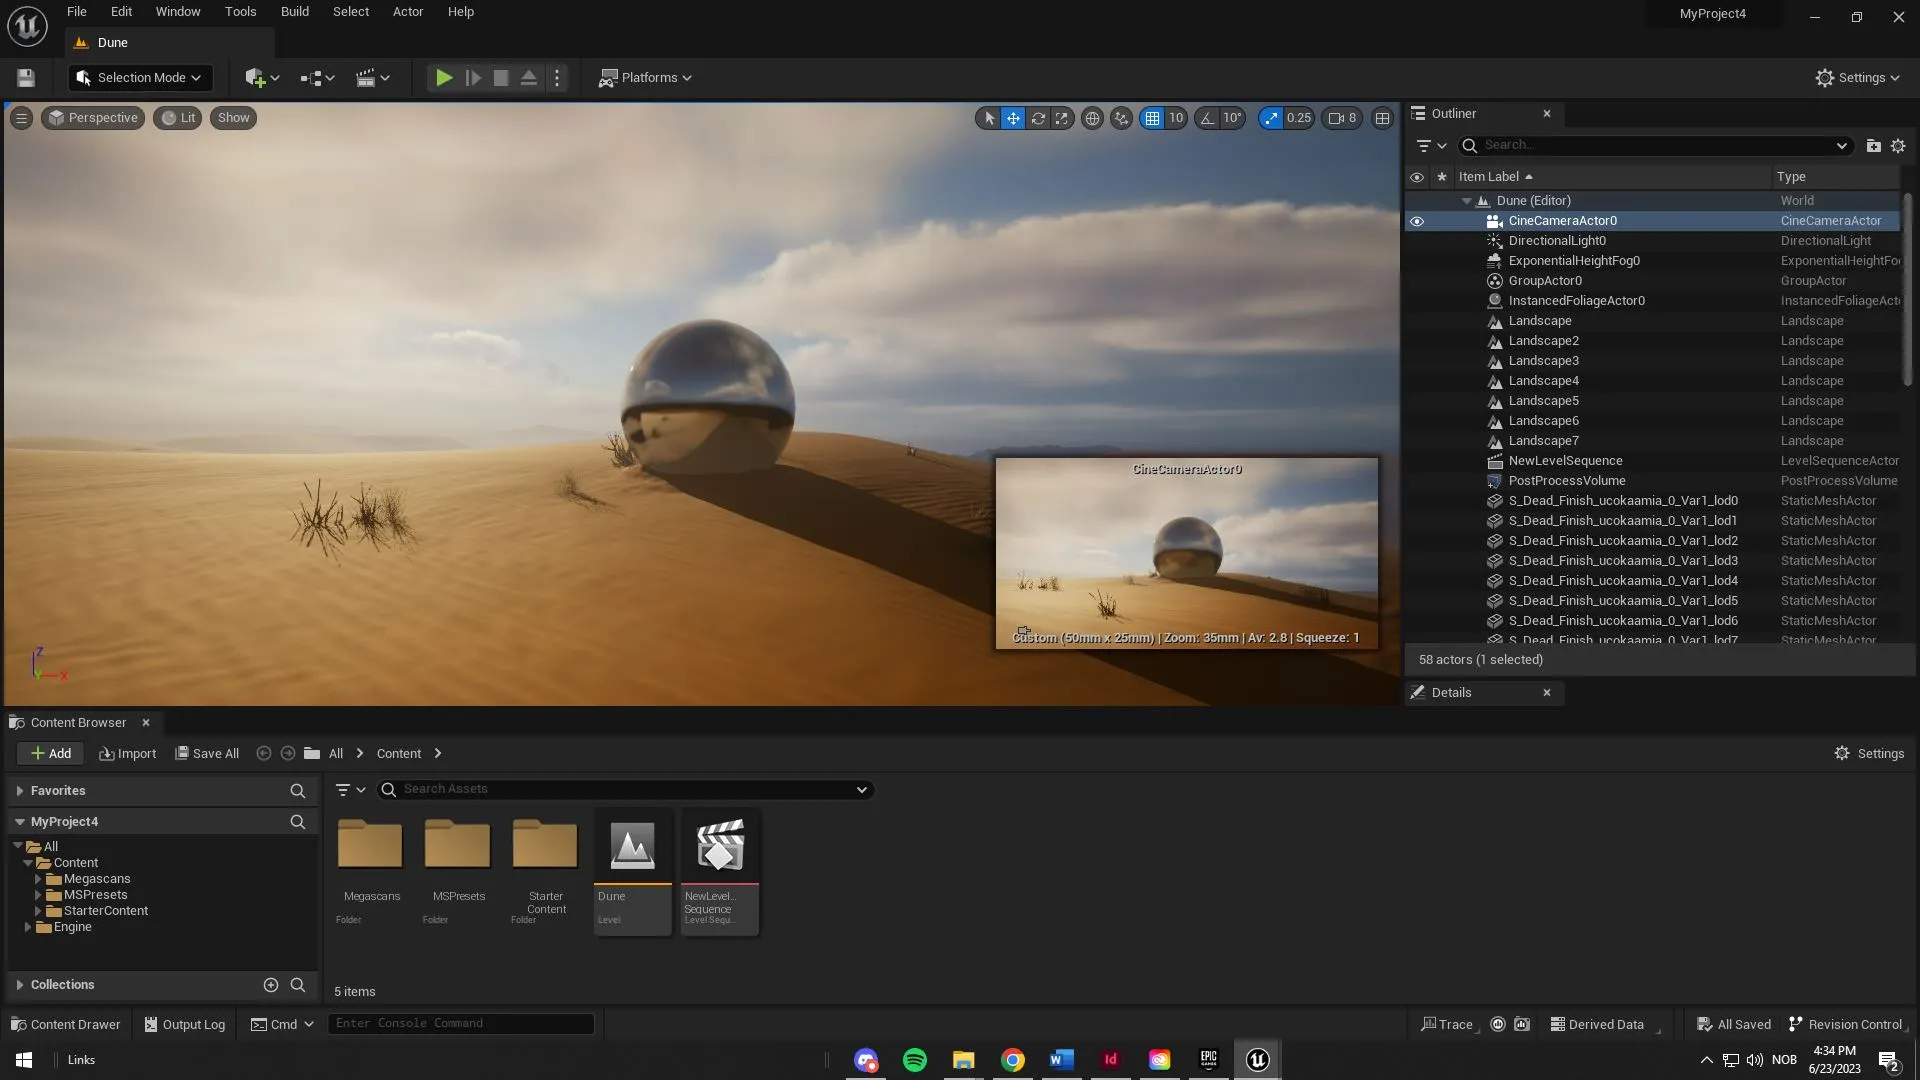Toggle rotation snapping angle icon

(1208, 118)
